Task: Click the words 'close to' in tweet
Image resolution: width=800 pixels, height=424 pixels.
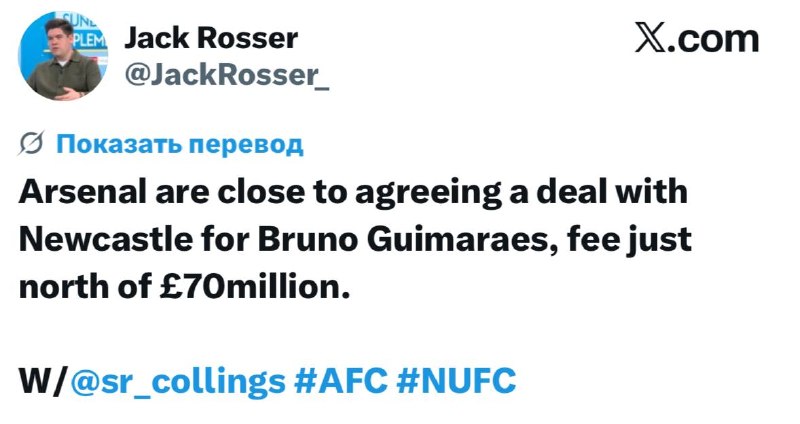Action: (279, 192)
